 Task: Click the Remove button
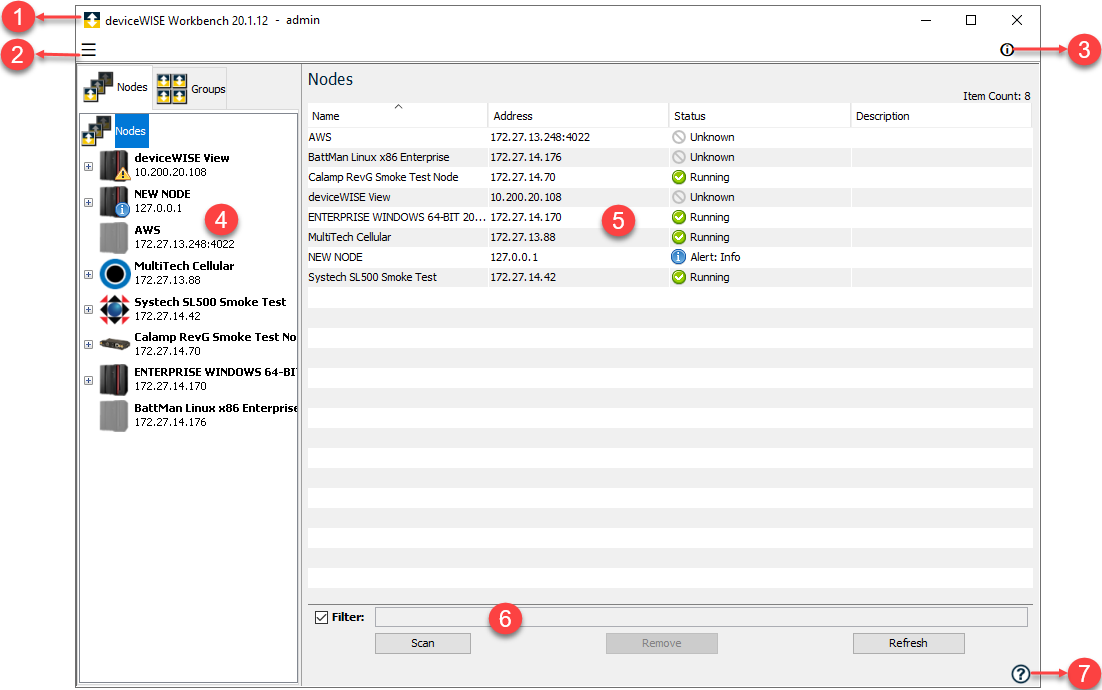[662, 643]
